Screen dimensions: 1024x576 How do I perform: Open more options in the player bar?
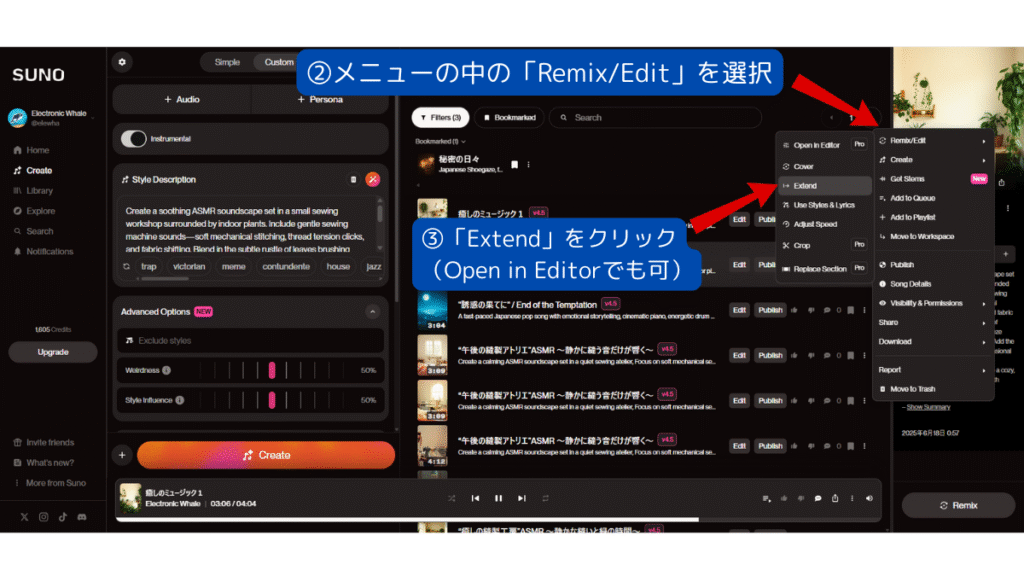[x=852, y=498]
